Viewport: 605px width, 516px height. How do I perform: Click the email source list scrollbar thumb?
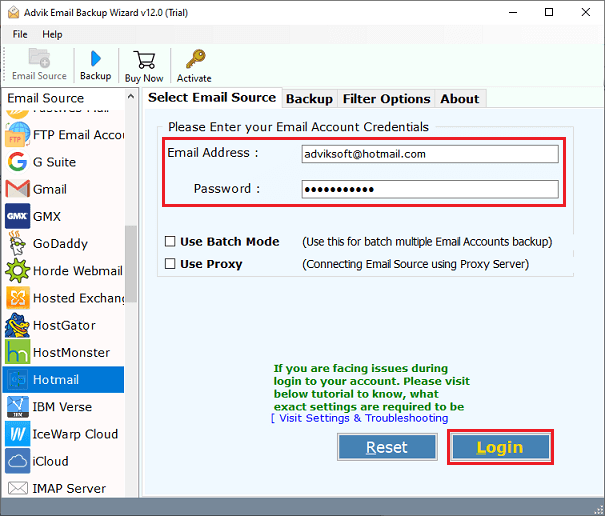coord(131,264)
